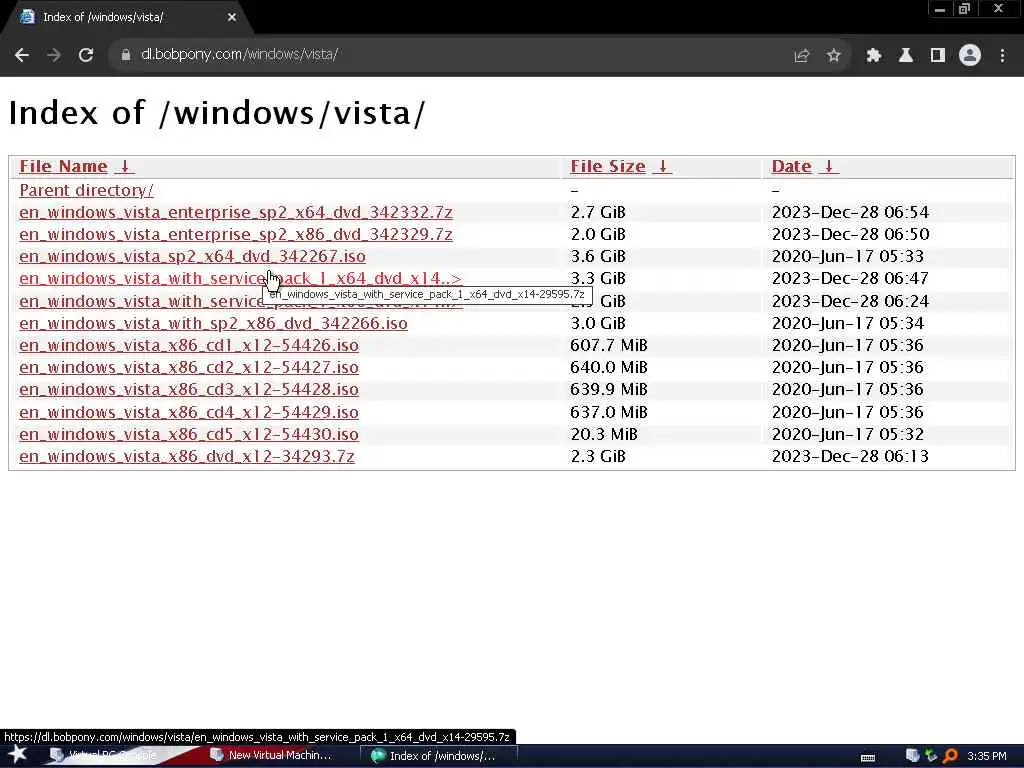Screen dimensions: 1024x768
Task: Download en_windows_vista_with_sp2_x86_dvd_342266.iso
Action: (214, 324)
